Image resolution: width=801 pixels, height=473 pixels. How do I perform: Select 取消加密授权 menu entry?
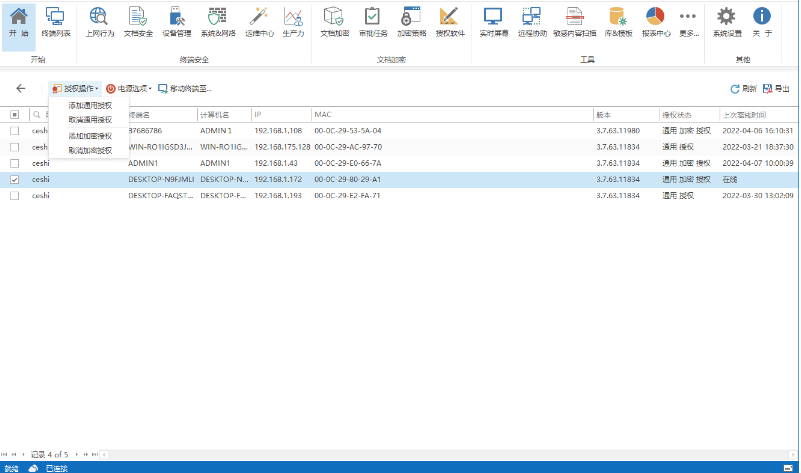(90, 150)
